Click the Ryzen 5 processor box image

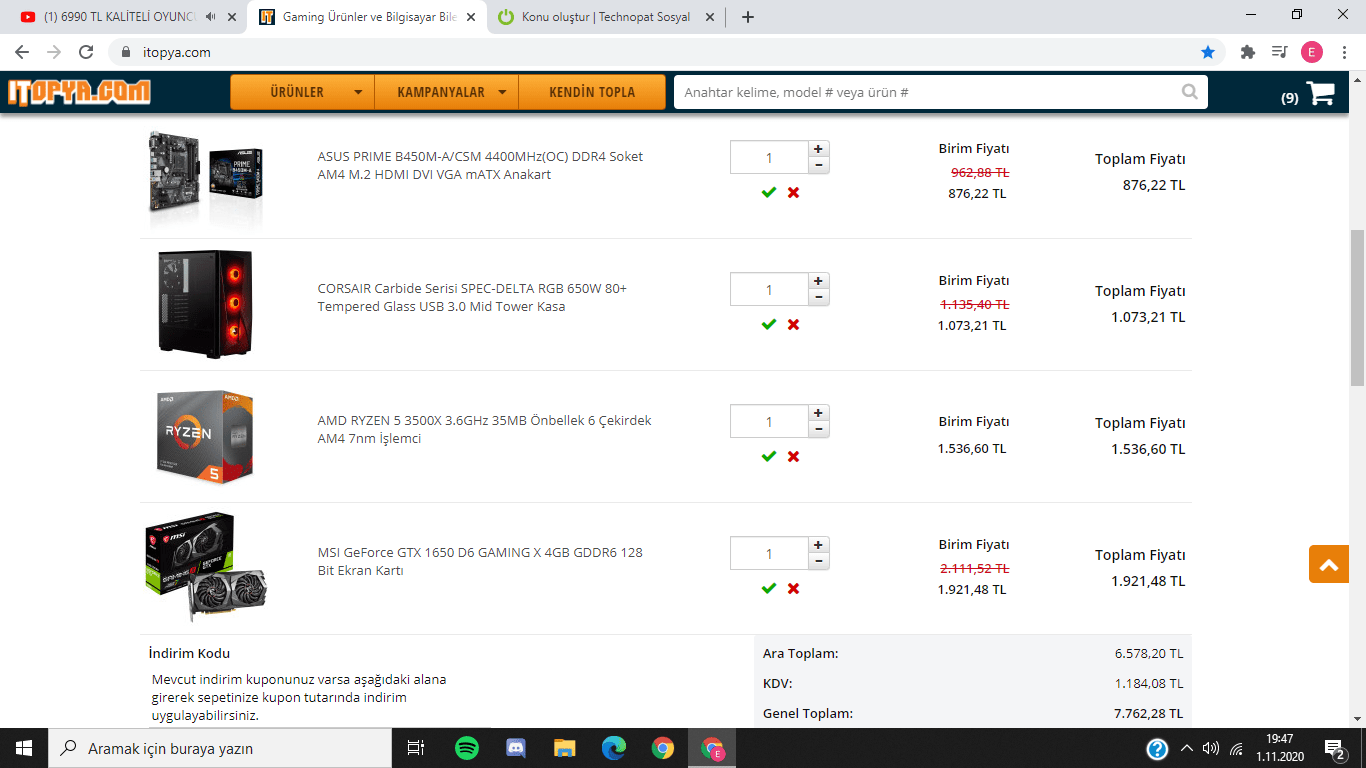click(205, 437)
